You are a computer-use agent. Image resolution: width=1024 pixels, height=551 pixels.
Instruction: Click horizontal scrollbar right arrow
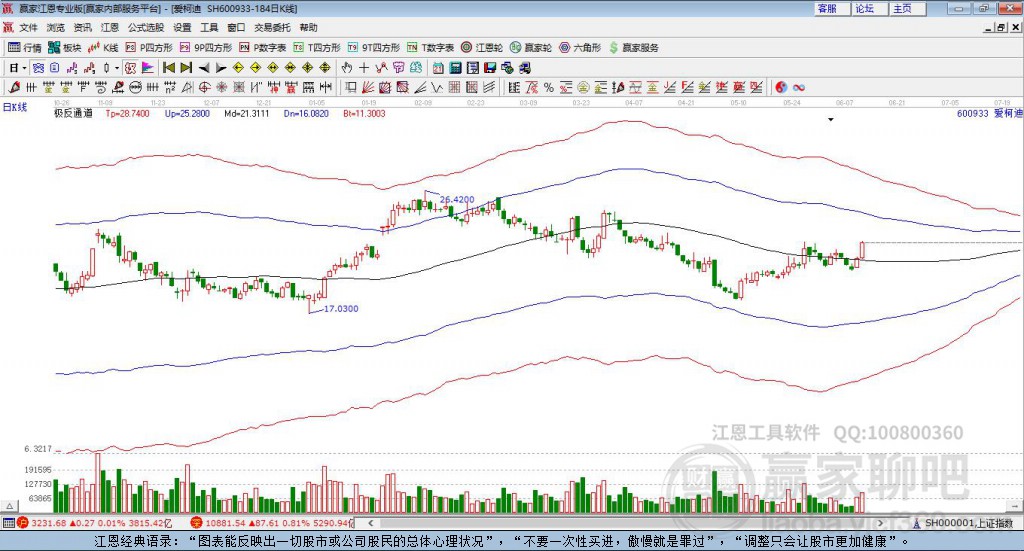(880, 523)
